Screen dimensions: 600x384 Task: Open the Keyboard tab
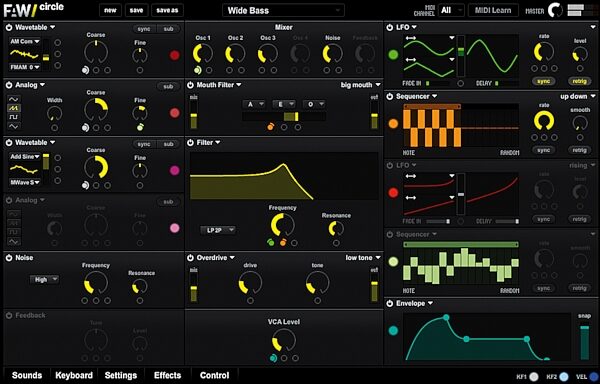click(74, 375)
